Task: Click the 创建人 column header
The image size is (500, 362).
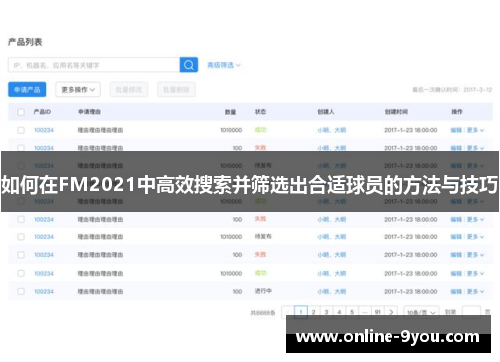Action: (326, 112)
